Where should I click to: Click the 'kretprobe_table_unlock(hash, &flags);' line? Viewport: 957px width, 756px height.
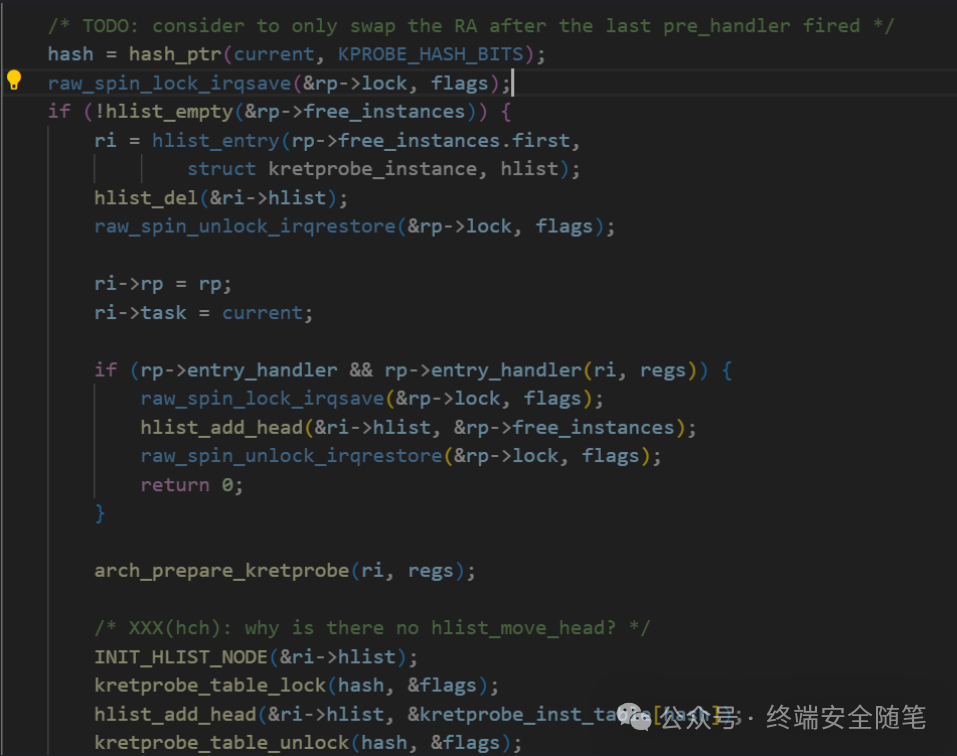[308, 743]
